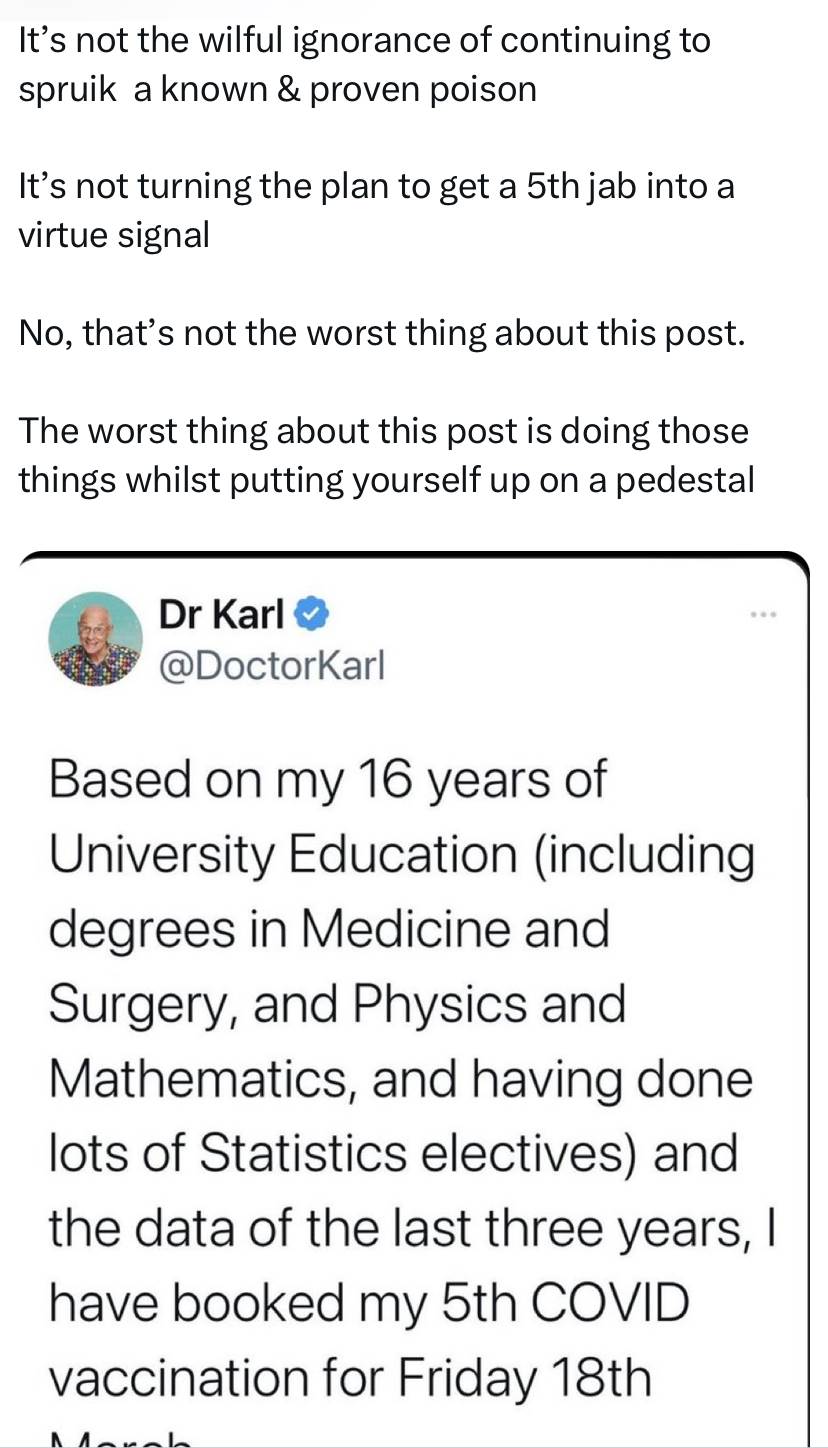This screenshot has width=828, height=1448.
Task: Open the three-dot menu on quoted tweet
Action: (763, 614)
